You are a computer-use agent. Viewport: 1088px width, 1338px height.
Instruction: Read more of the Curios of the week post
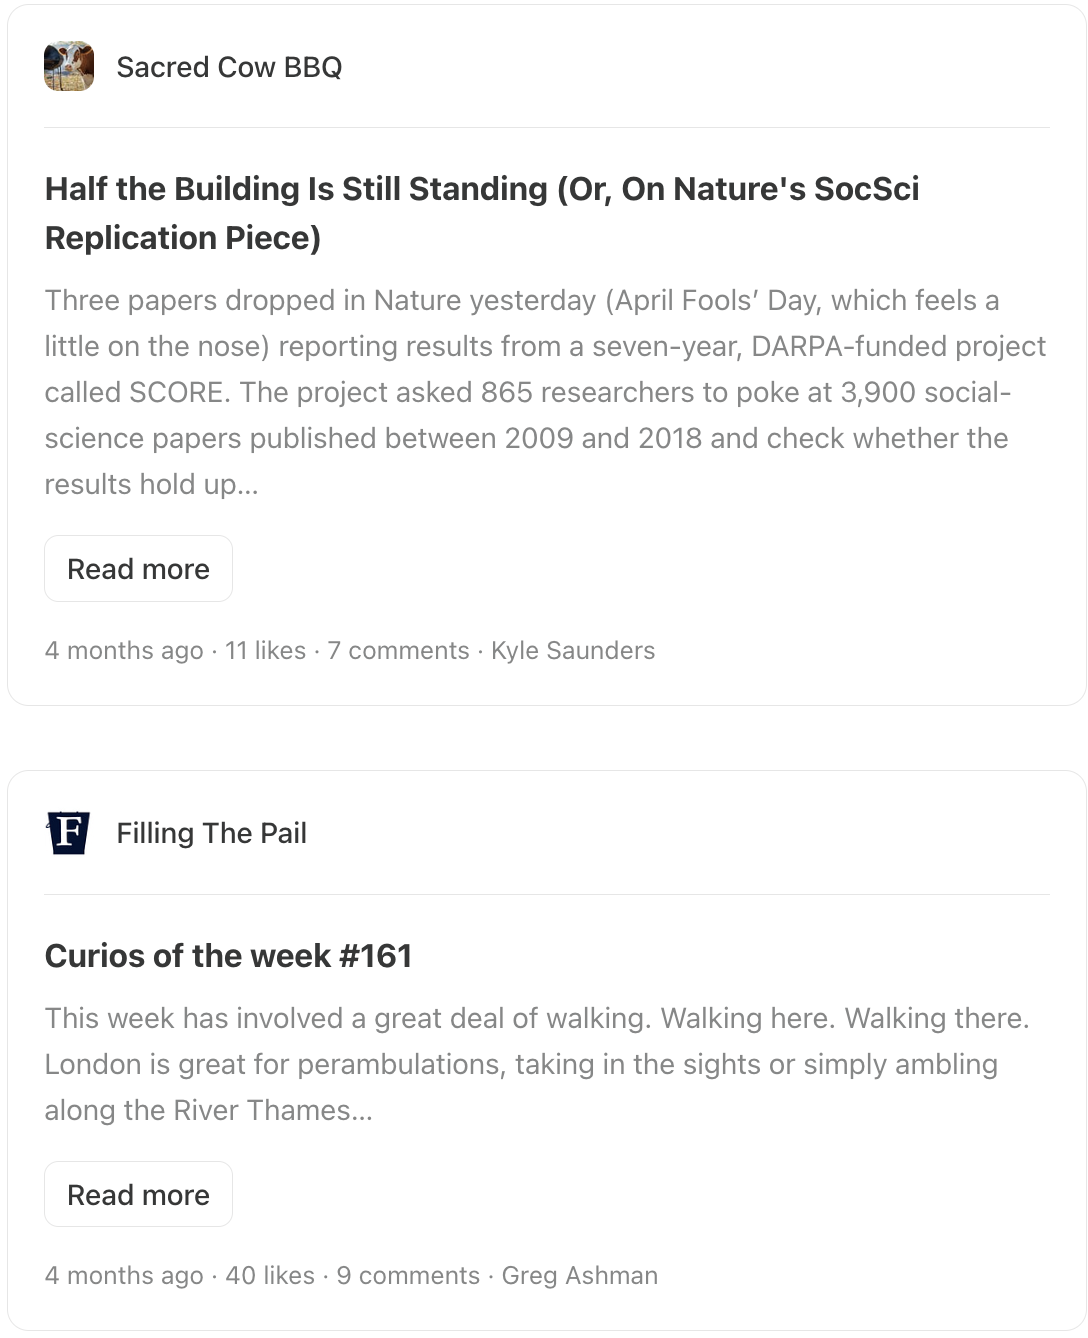(138, 1194)
